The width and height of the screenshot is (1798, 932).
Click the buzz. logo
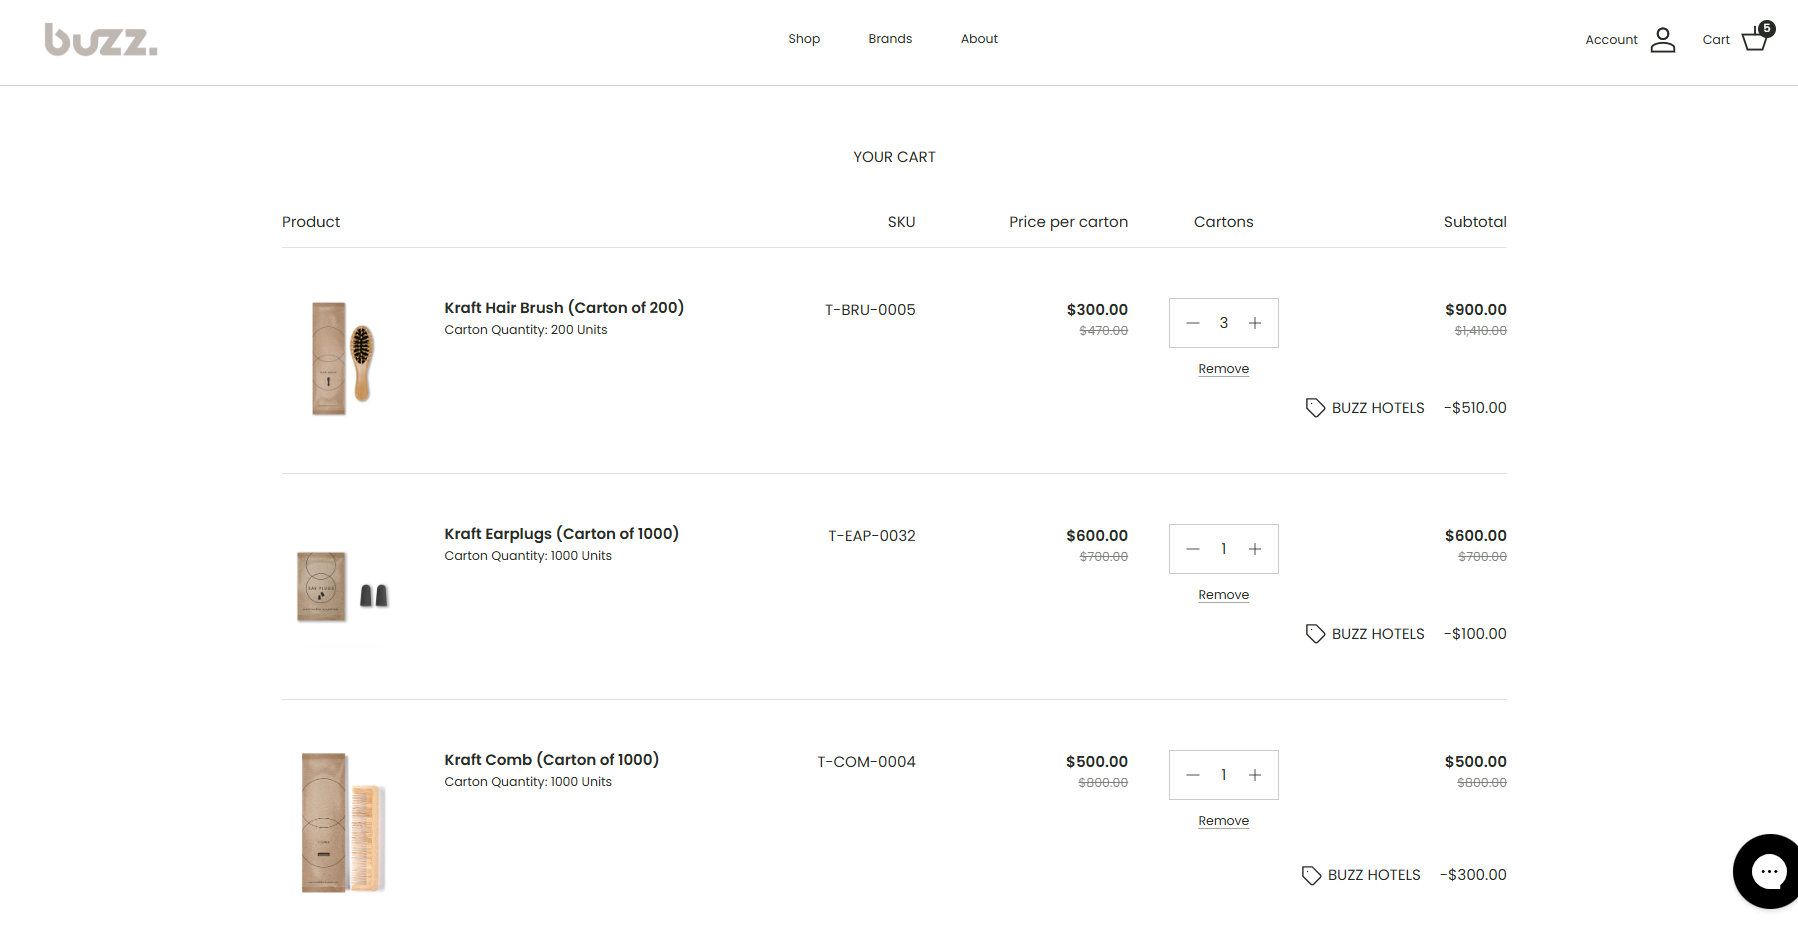point(101,40)
